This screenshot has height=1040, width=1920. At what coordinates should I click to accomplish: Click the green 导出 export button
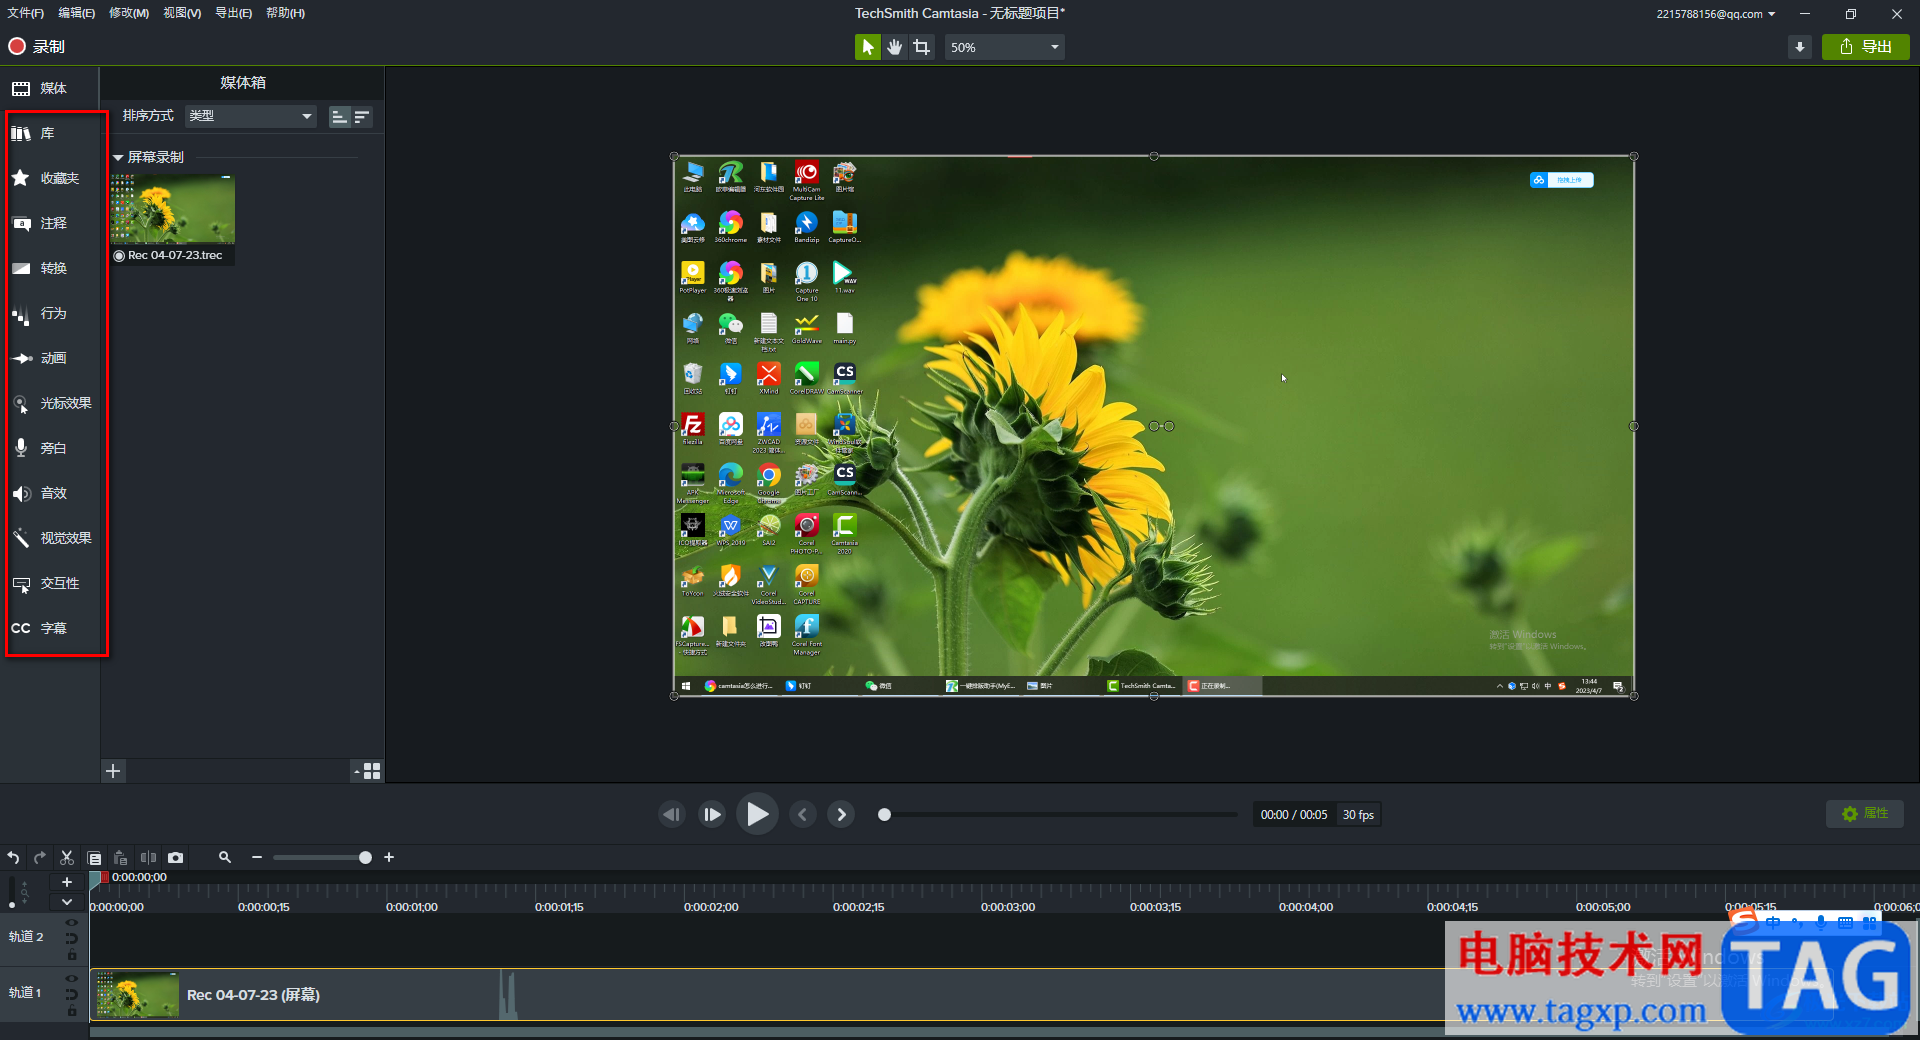(x=1865, y=47)
